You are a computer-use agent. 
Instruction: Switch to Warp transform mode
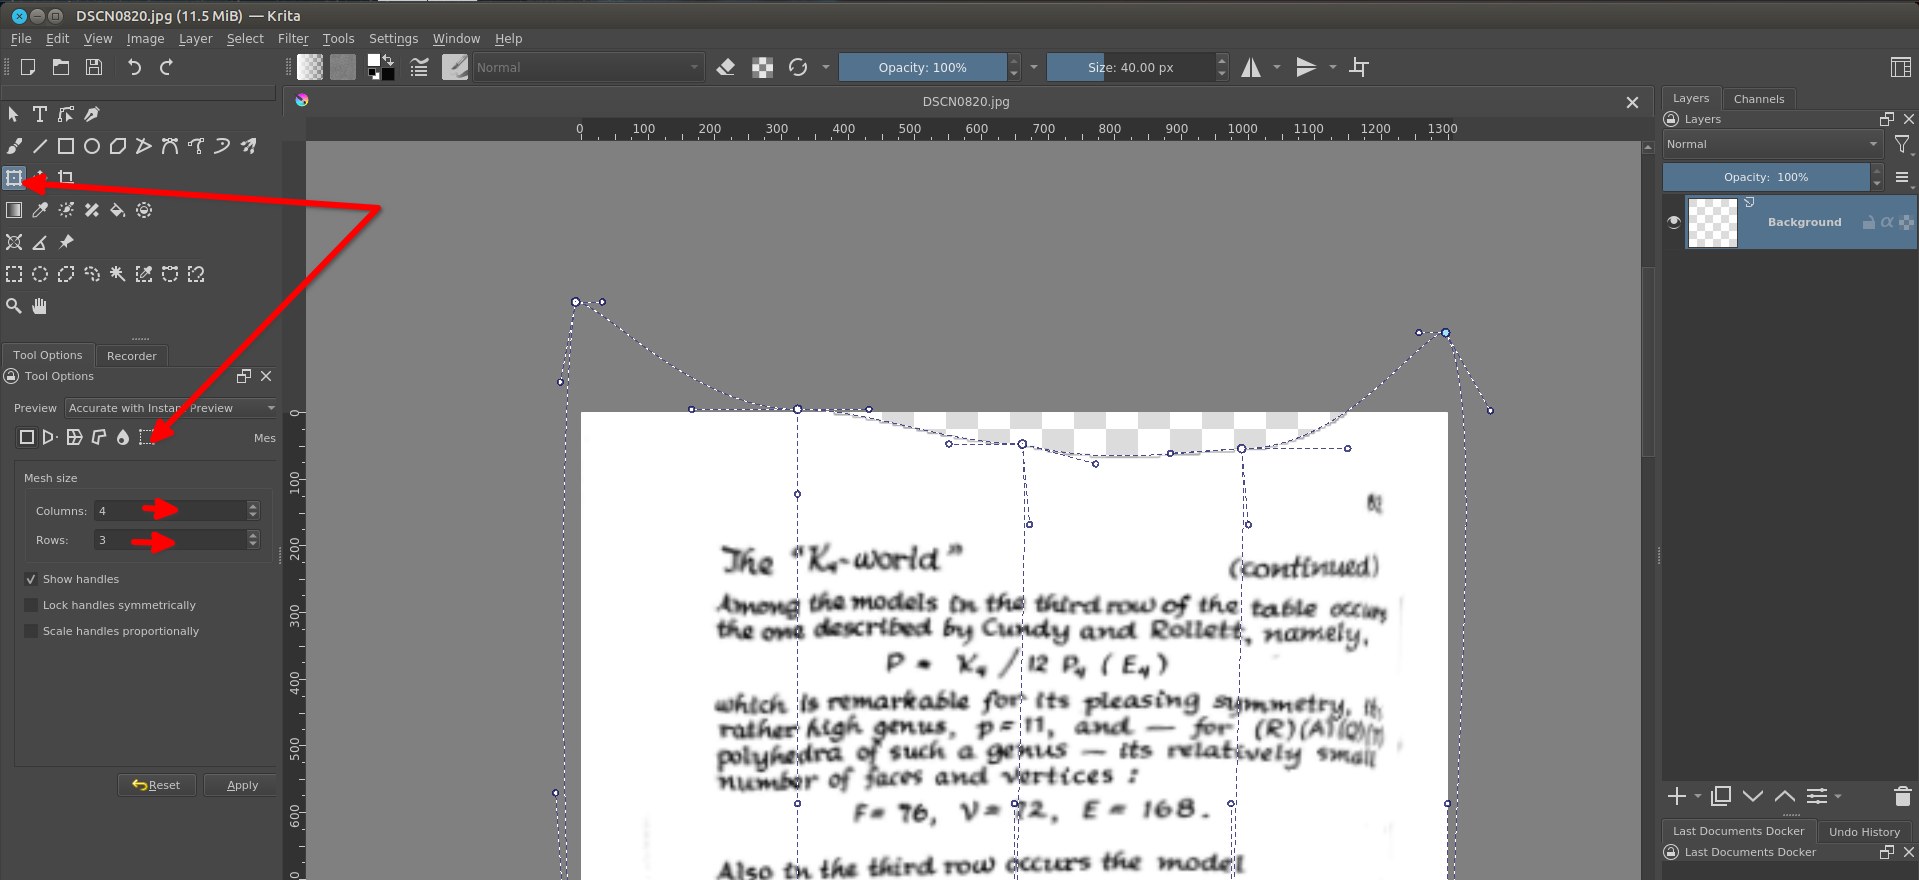click(74, 437)
